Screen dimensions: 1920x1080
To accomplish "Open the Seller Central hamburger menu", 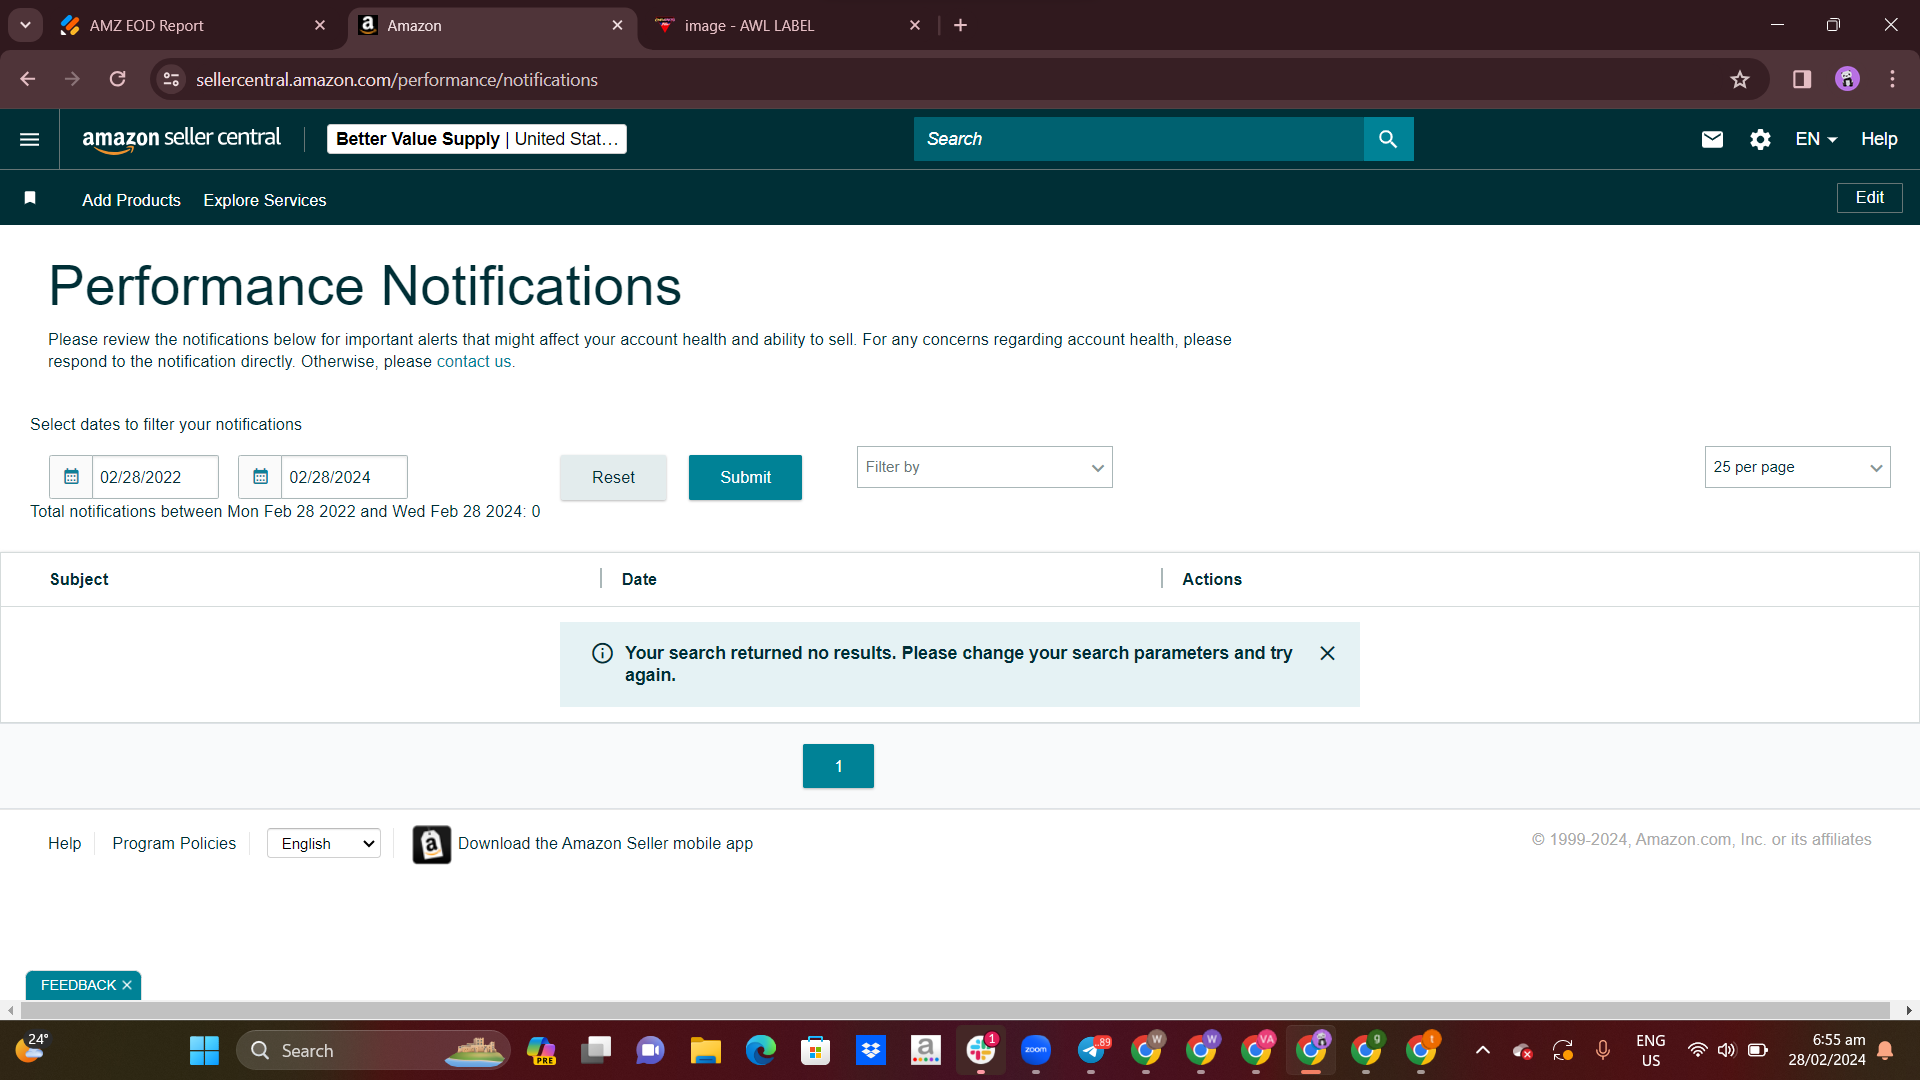I will [x=30, y=139].
